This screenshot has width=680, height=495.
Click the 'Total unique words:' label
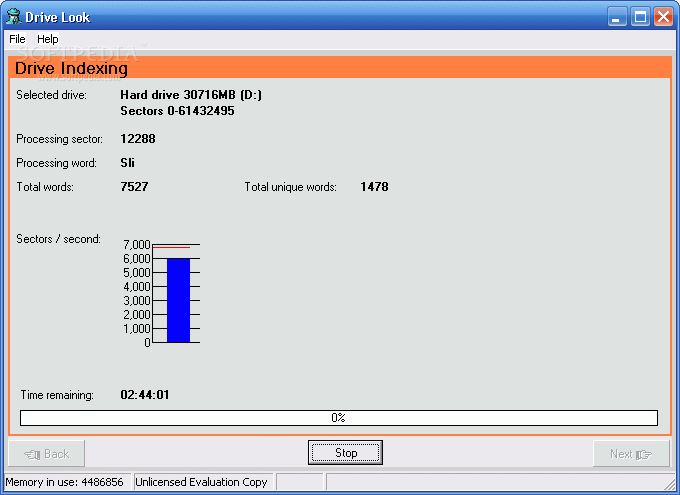coord(290,187)
